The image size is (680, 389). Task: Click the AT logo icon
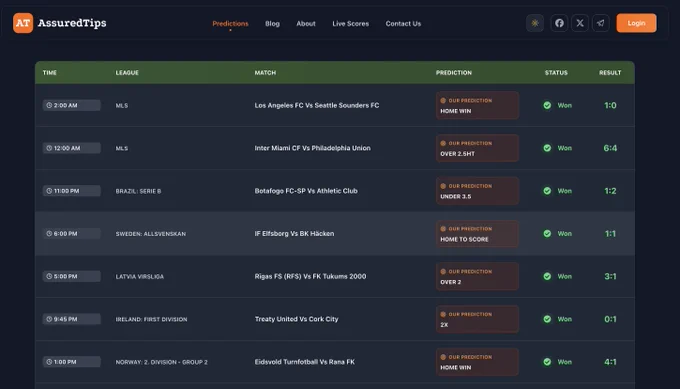[23, 23]
